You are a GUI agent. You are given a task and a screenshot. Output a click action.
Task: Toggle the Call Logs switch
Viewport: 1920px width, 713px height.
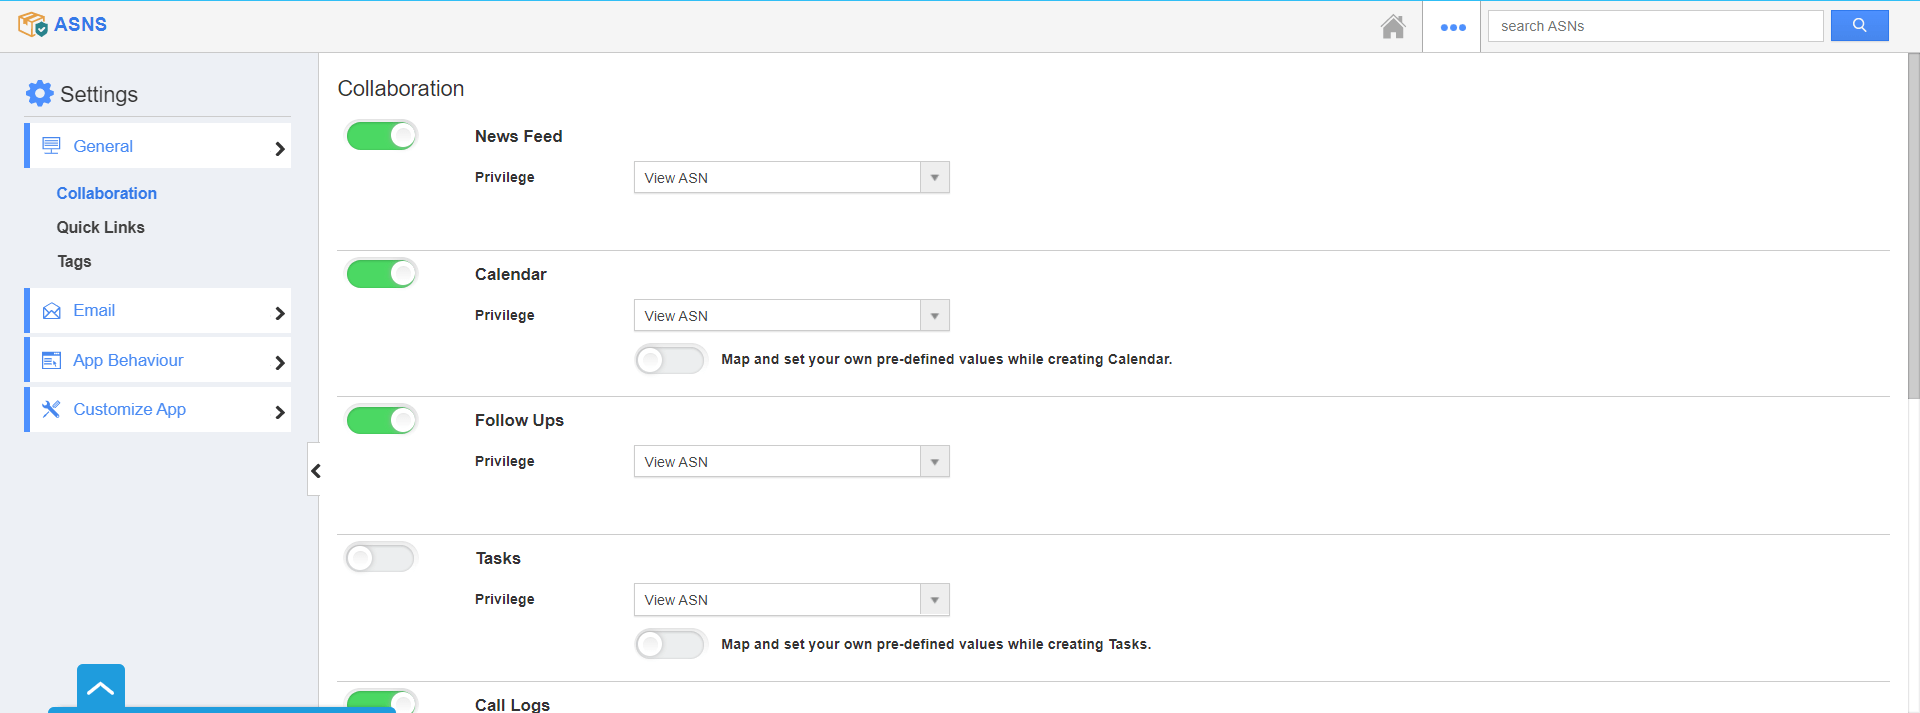(381, 701)
